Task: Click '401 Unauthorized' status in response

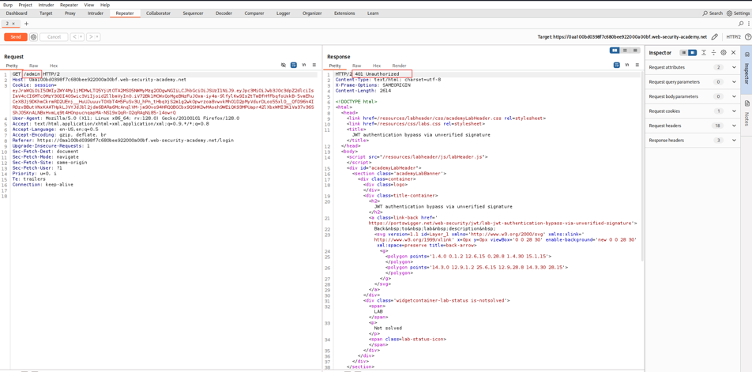Action: coord(377,74)
